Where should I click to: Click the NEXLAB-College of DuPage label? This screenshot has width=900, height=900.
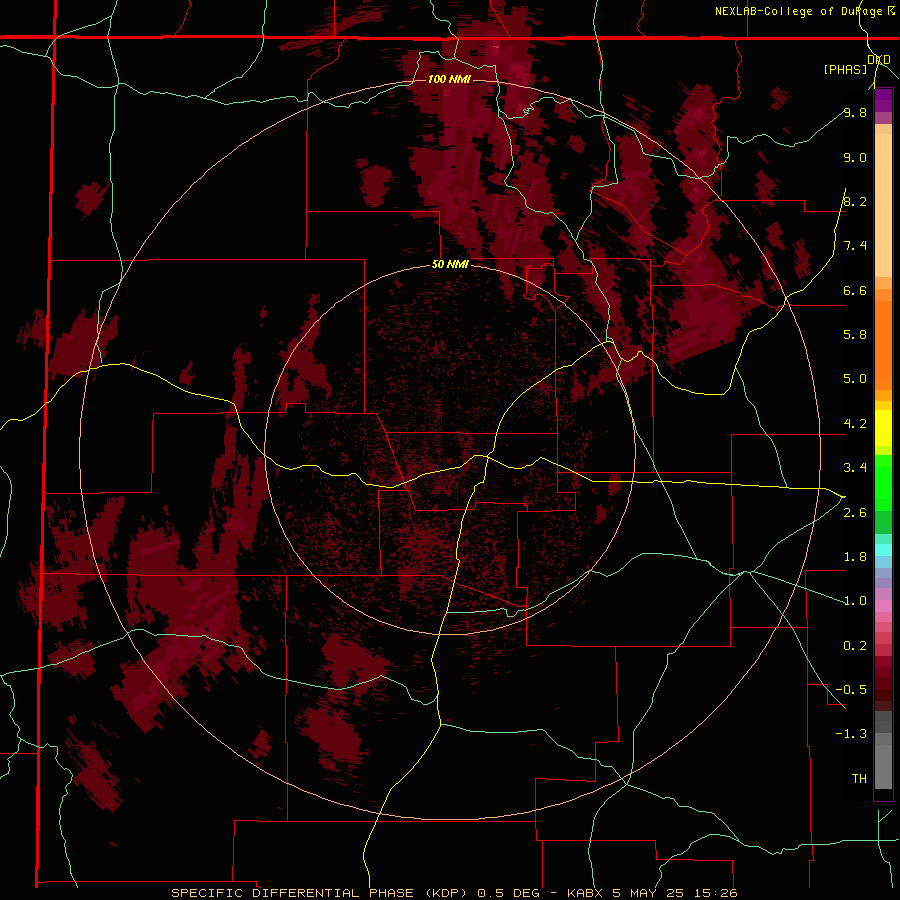[798, 11]
